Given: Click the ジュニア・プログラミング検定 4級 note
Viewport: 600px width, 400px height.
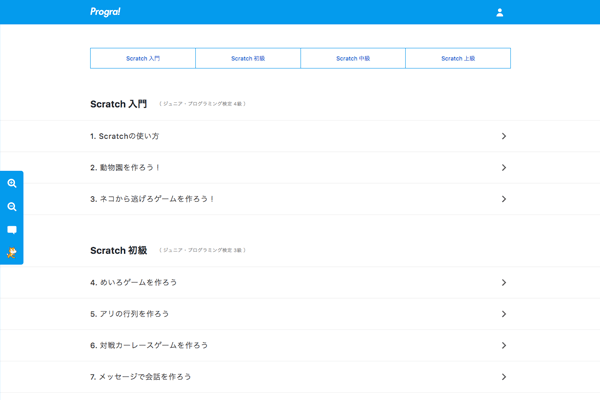Looking at the screenshot, I should coord(202,104).
